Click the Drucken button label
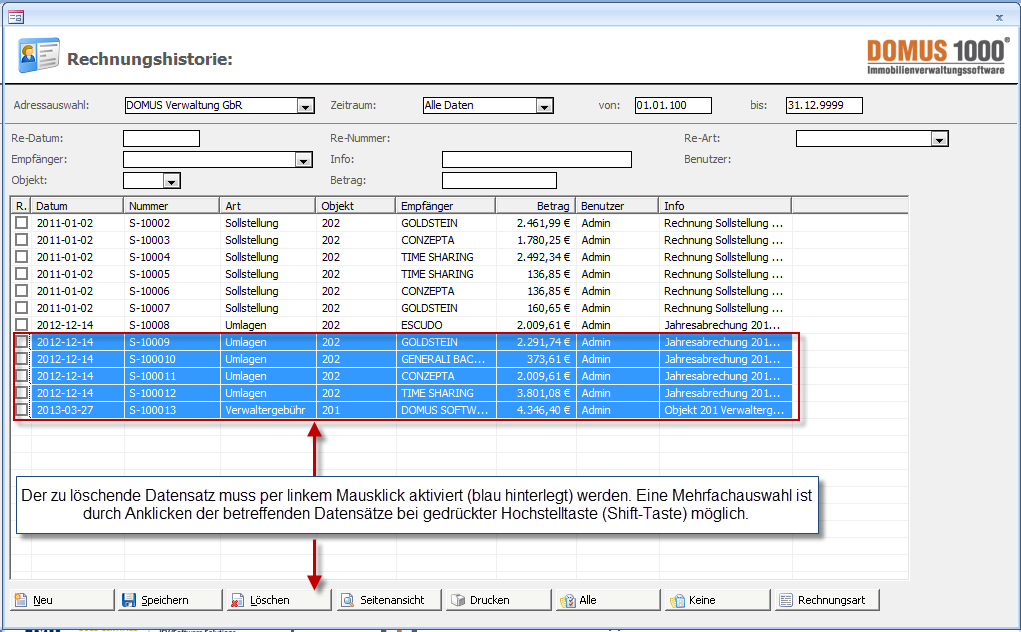 click(490, 600)
